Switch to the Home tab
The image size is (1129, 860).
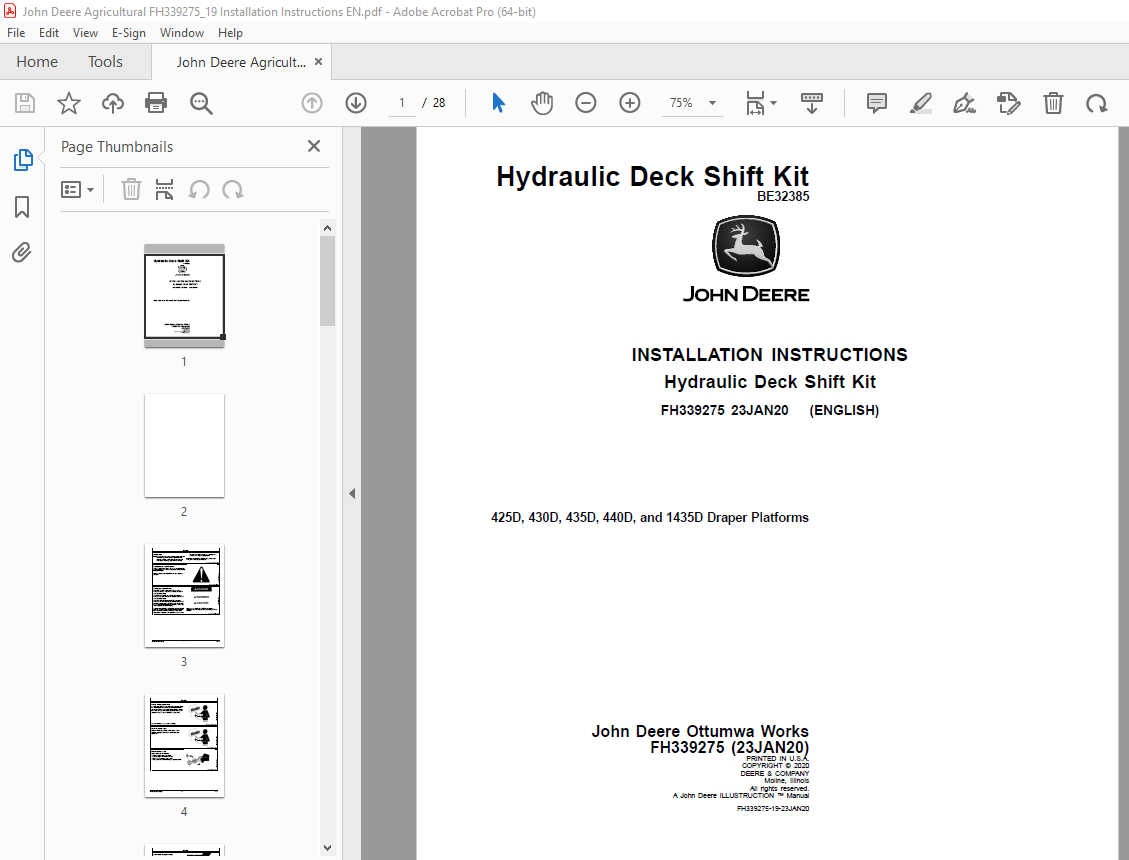click(x=37, y=62)
